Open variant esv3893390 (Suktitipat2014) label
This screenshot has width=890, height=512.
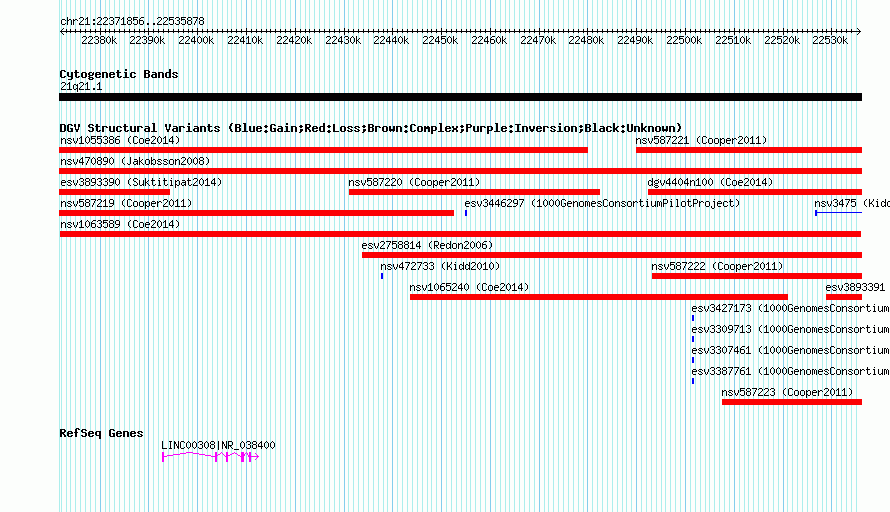(141, 182)
